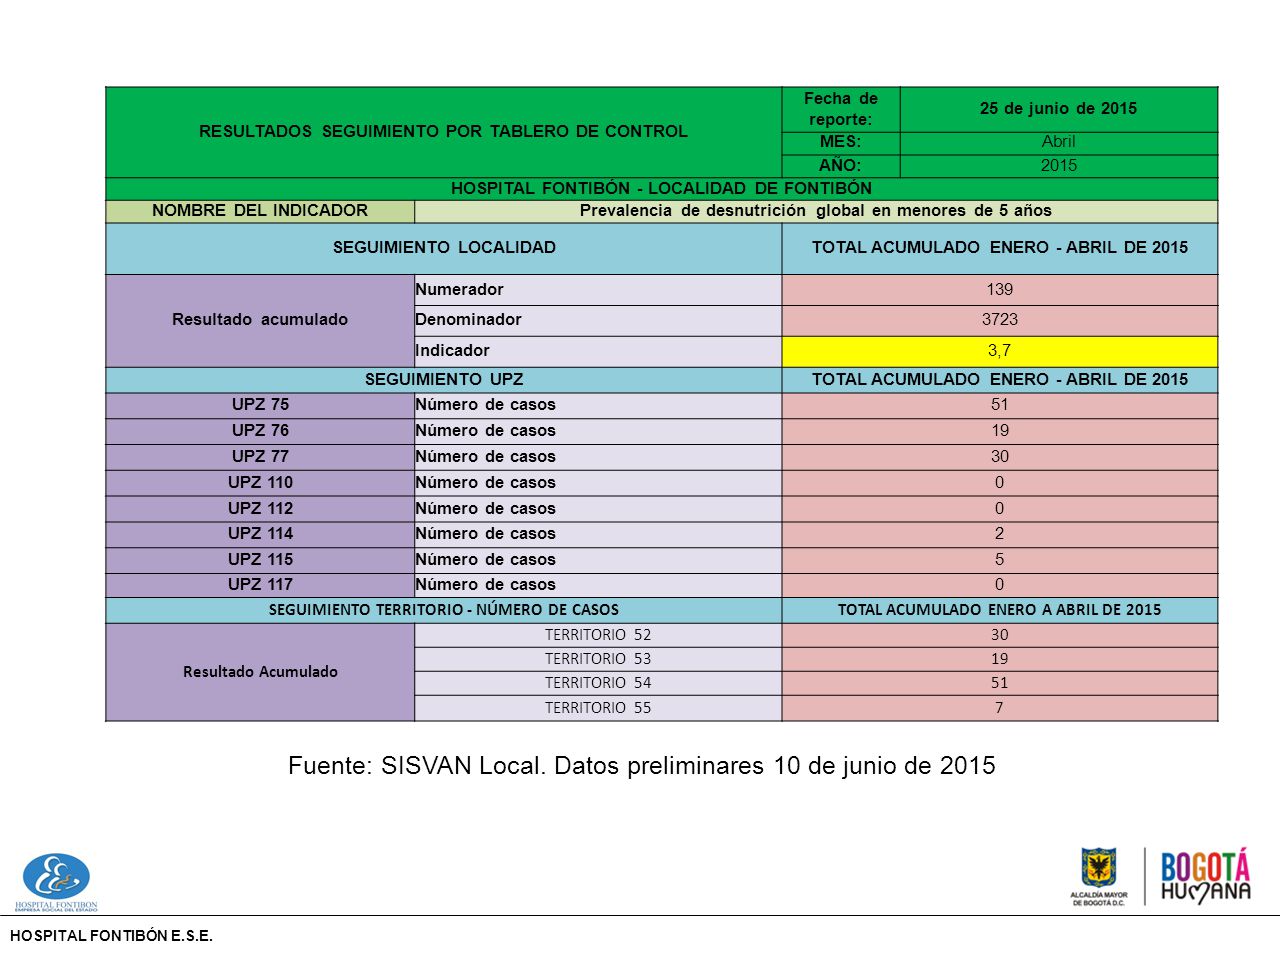Click the Nombre del Indicador label cell
The width and height of the screenshot is (1280, 960).
pos(260,211)
